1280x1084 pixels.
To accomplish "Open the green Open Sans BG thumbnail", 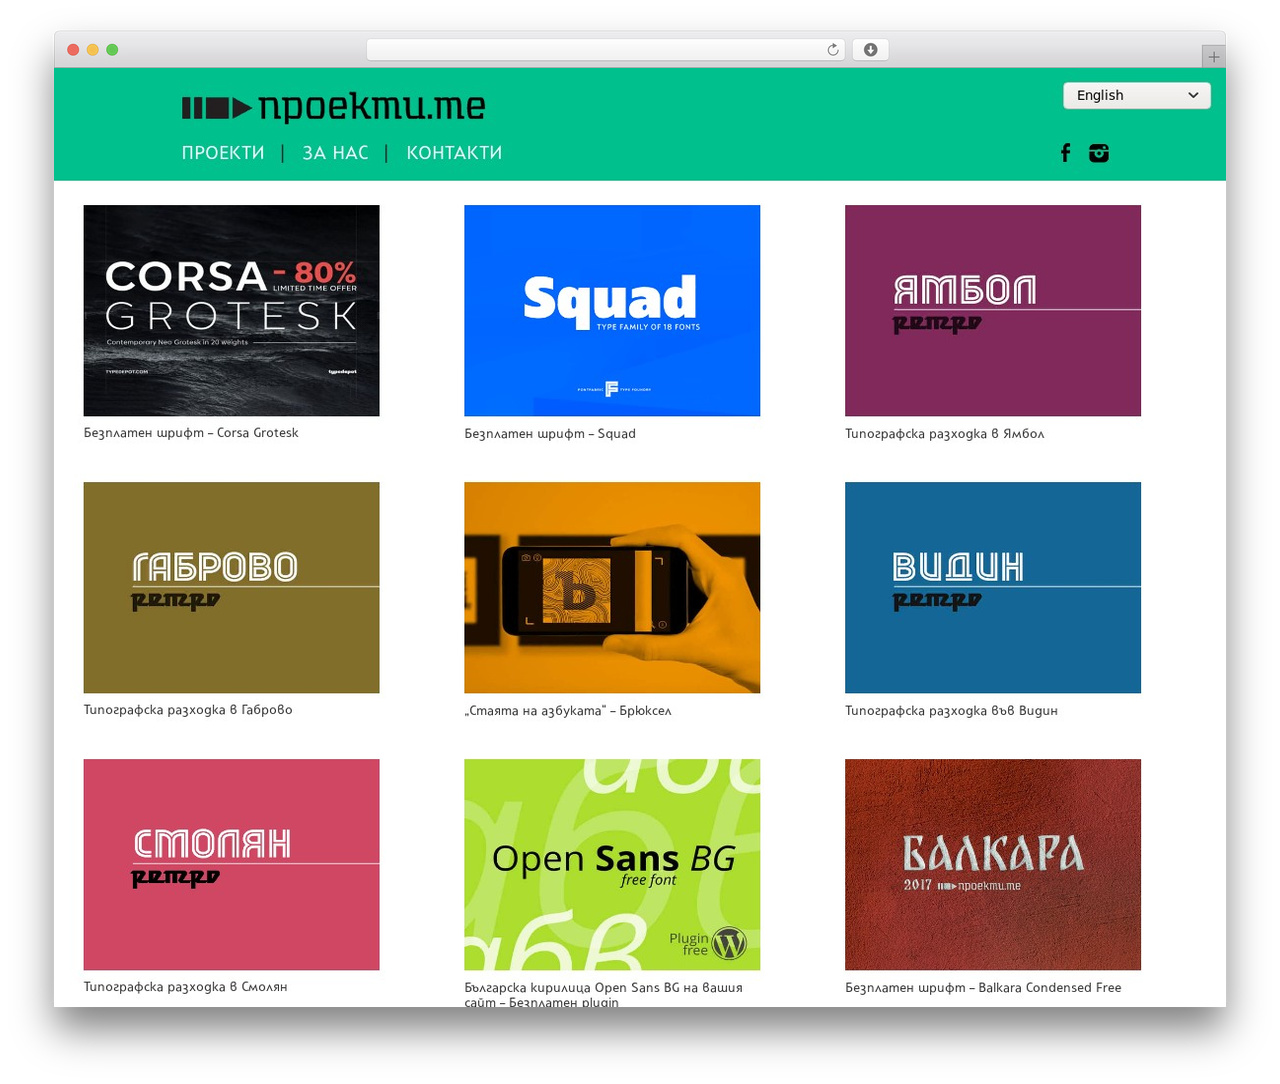I will pyautogui.click(x=612, y=864).
